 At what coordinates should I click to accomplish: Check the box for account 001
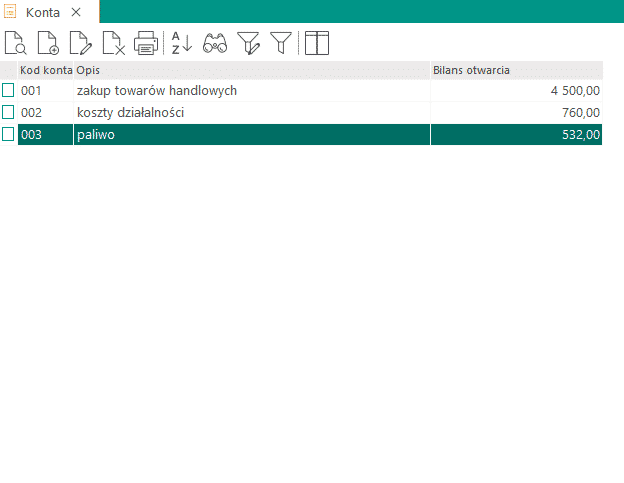pos(8,90)
